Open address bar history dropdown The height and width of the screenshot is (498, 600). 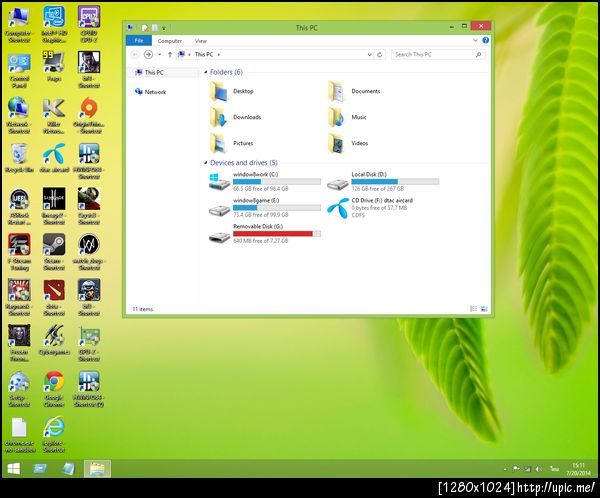[x=369, y=55]
